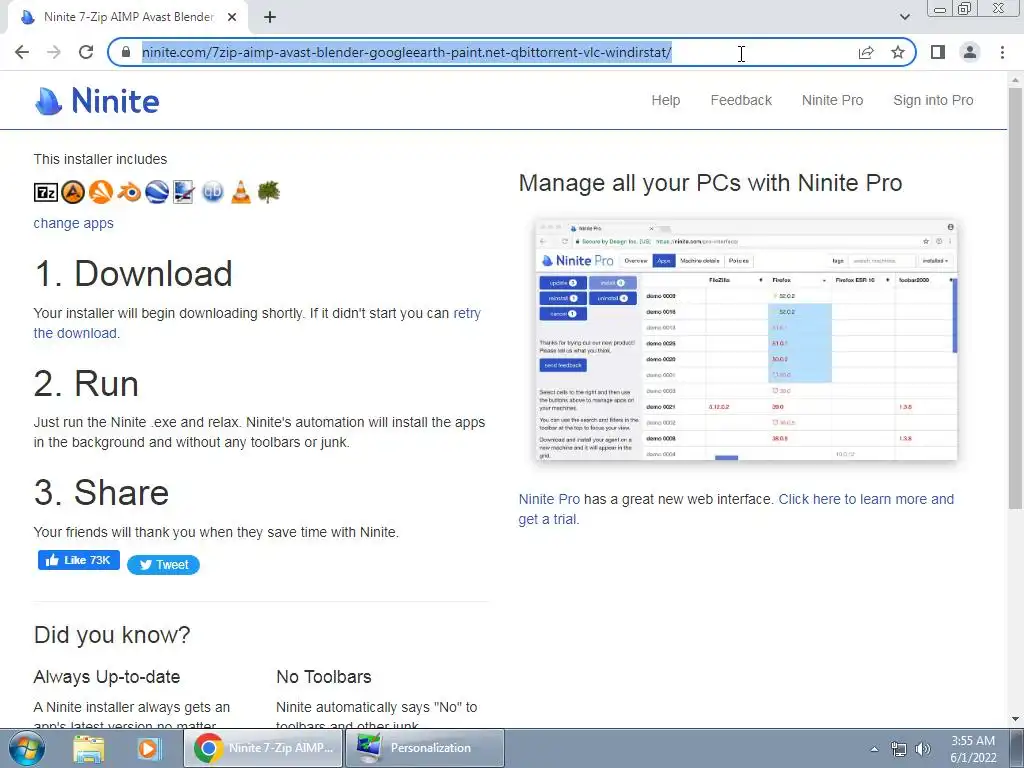Click the VLC cone icon
Image resolution: width=1024 pixels, height=768 pixels.
[x=241, y=192]
